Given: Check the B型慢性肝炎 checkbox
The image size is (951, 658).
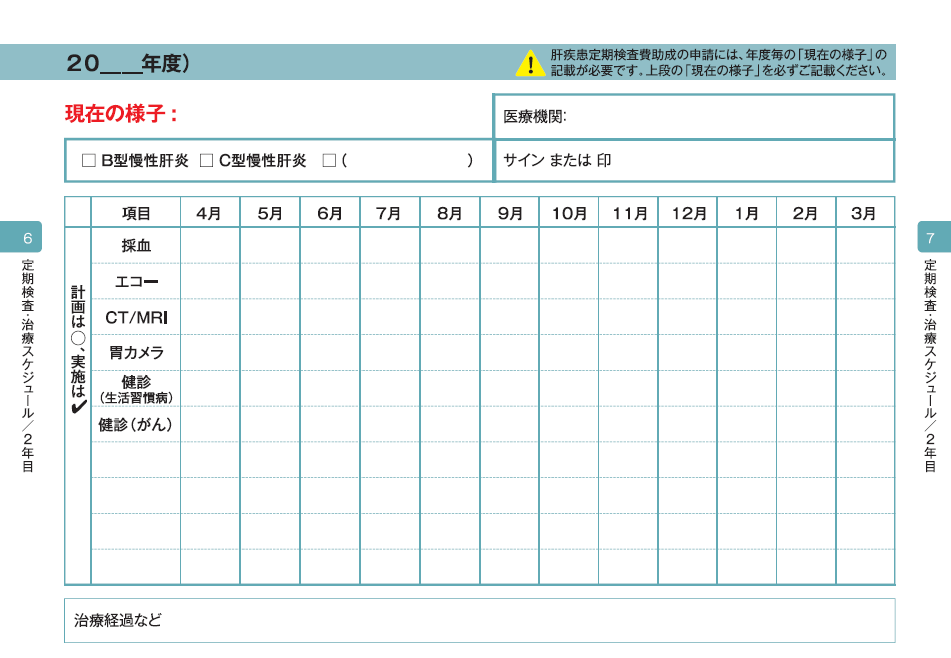Looking at the screenshot, I should [x=89, y=161].
